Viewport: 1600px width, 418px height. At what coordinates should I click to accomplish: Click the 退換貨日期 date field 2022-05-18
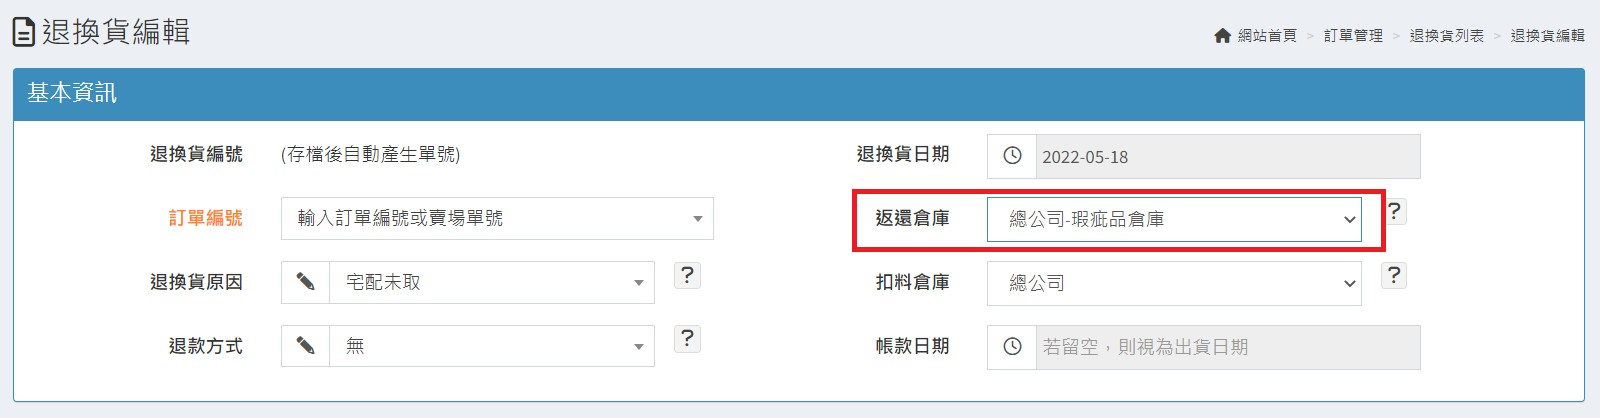[1227, 157]
